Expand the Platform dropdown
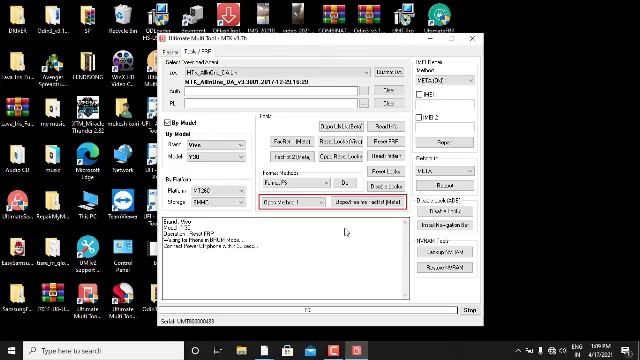The height and width of the screenshot is (360, 640). (241, 191)
